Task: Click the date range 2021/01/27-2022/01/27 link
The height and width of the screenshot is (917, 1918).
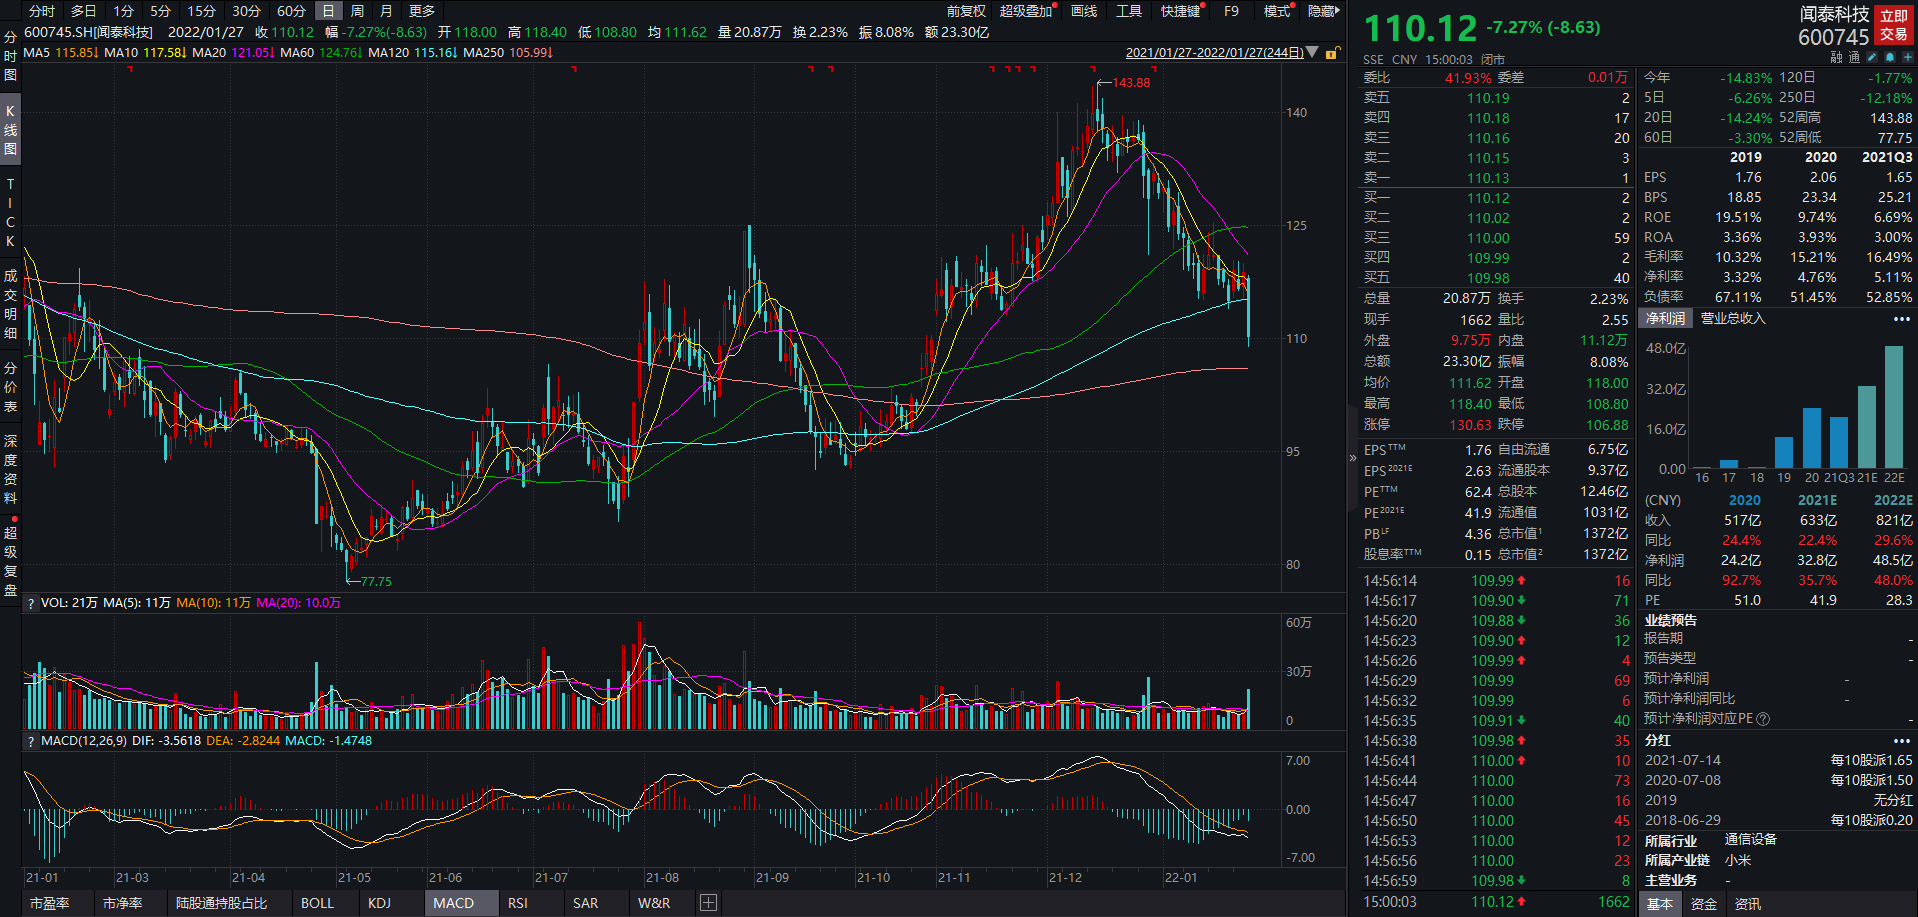Action: 1214,53
